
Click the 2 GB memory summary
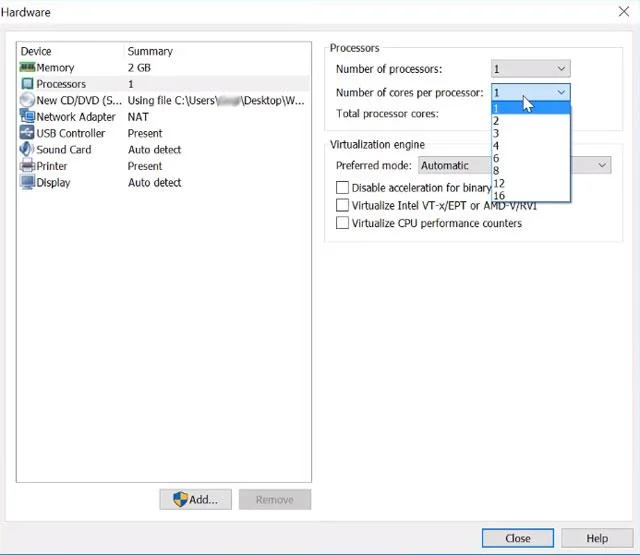(139, 67)
